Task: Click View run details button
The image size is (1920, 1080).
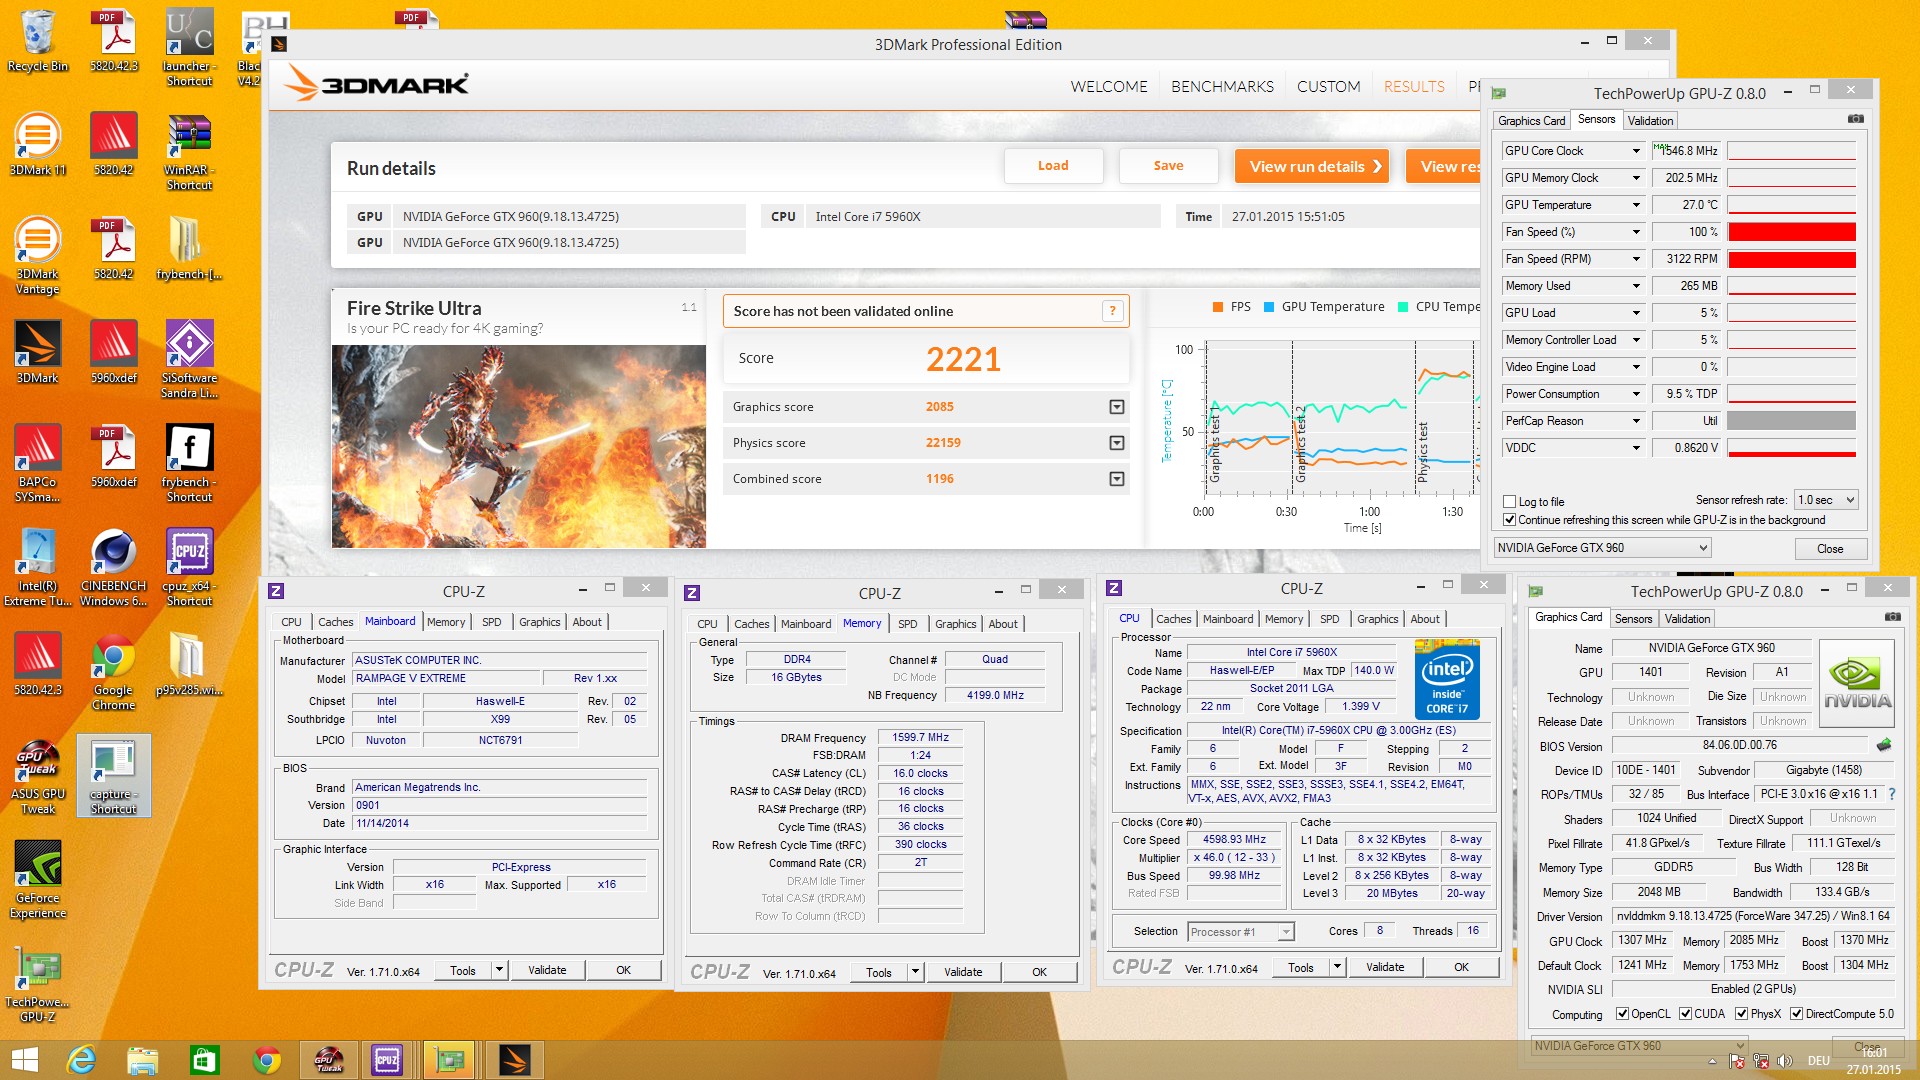Action: click(x=1313, y=166)
